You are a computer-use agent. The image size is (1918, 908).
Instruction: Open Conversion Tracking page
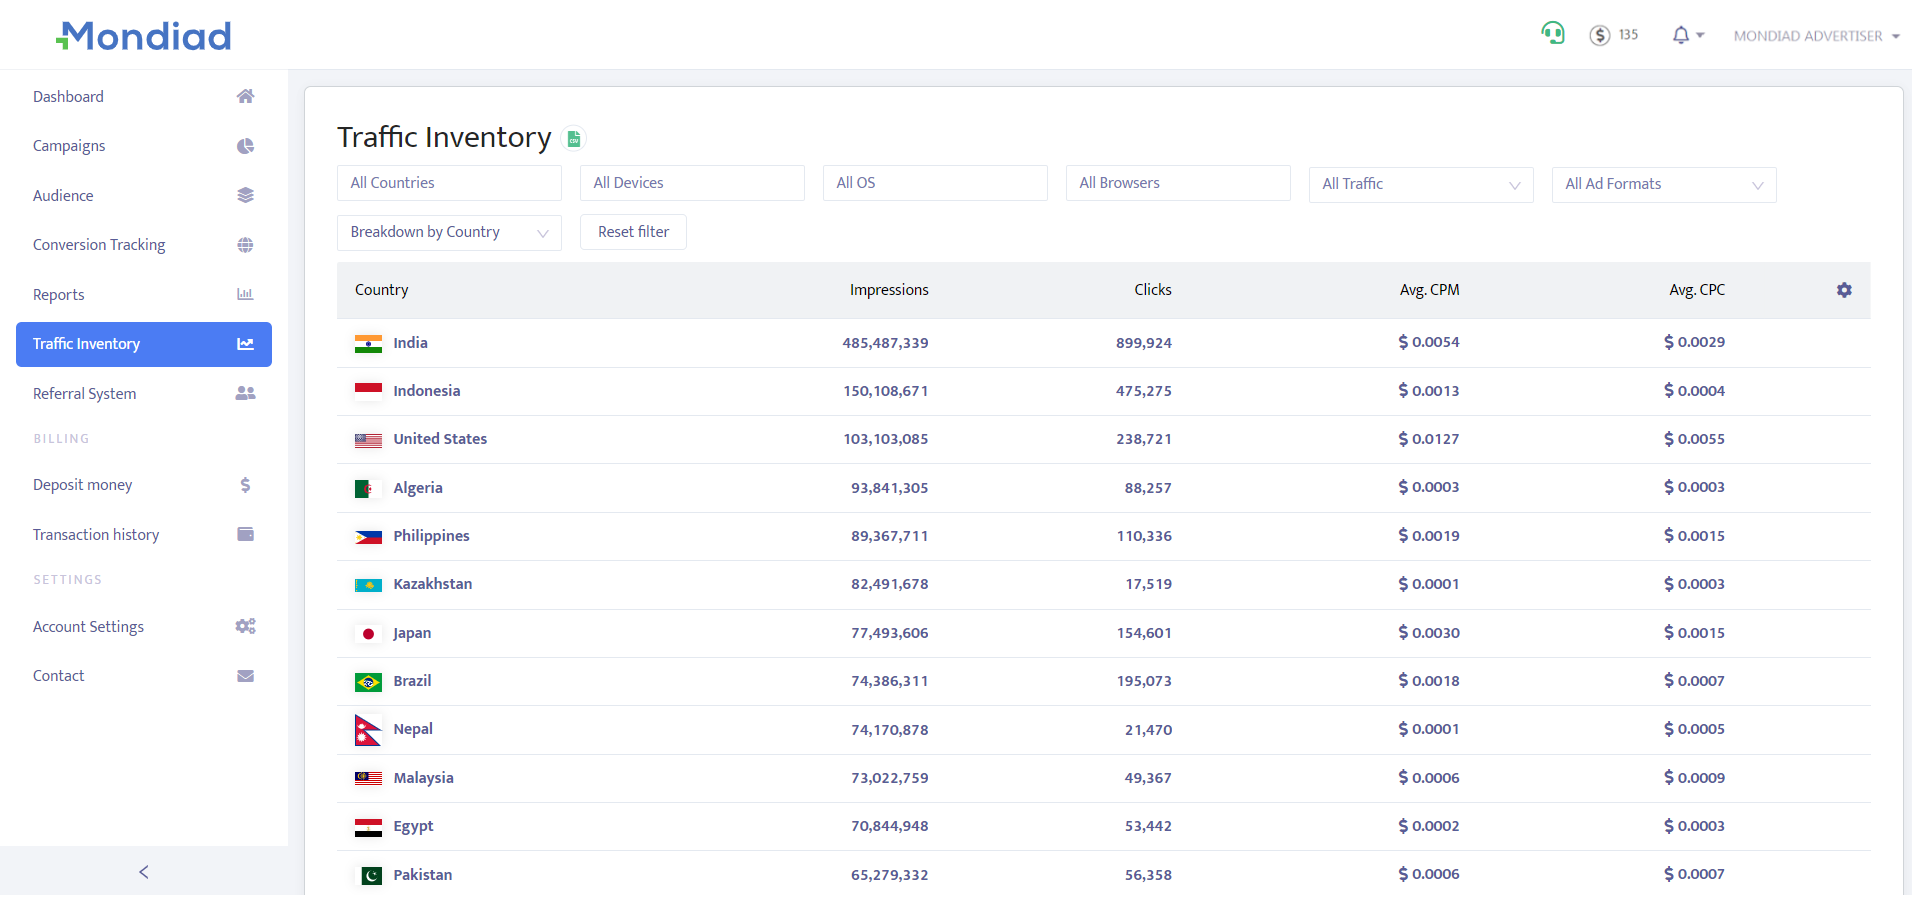coord(99,245)
